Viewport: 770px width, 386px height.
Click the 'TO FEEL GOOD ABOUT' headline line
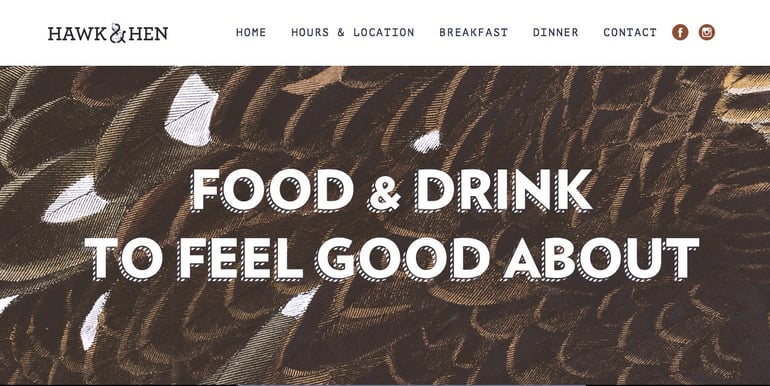pos(392,259)
